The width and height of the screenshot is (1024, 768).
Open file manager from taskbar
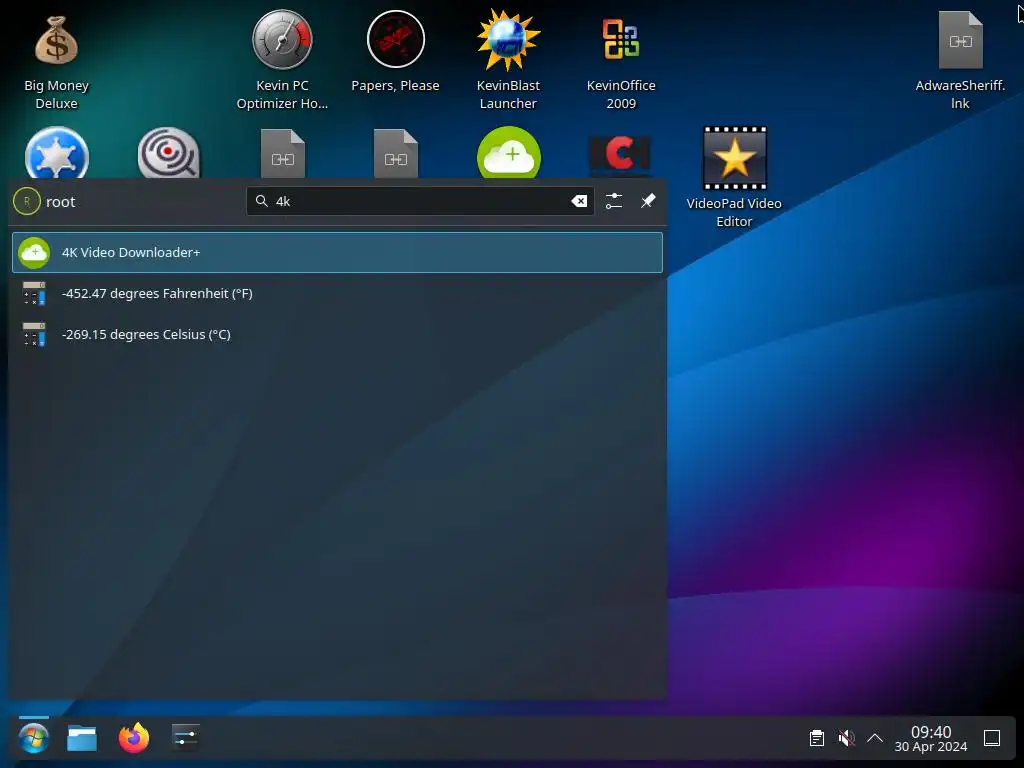(82, 739)
